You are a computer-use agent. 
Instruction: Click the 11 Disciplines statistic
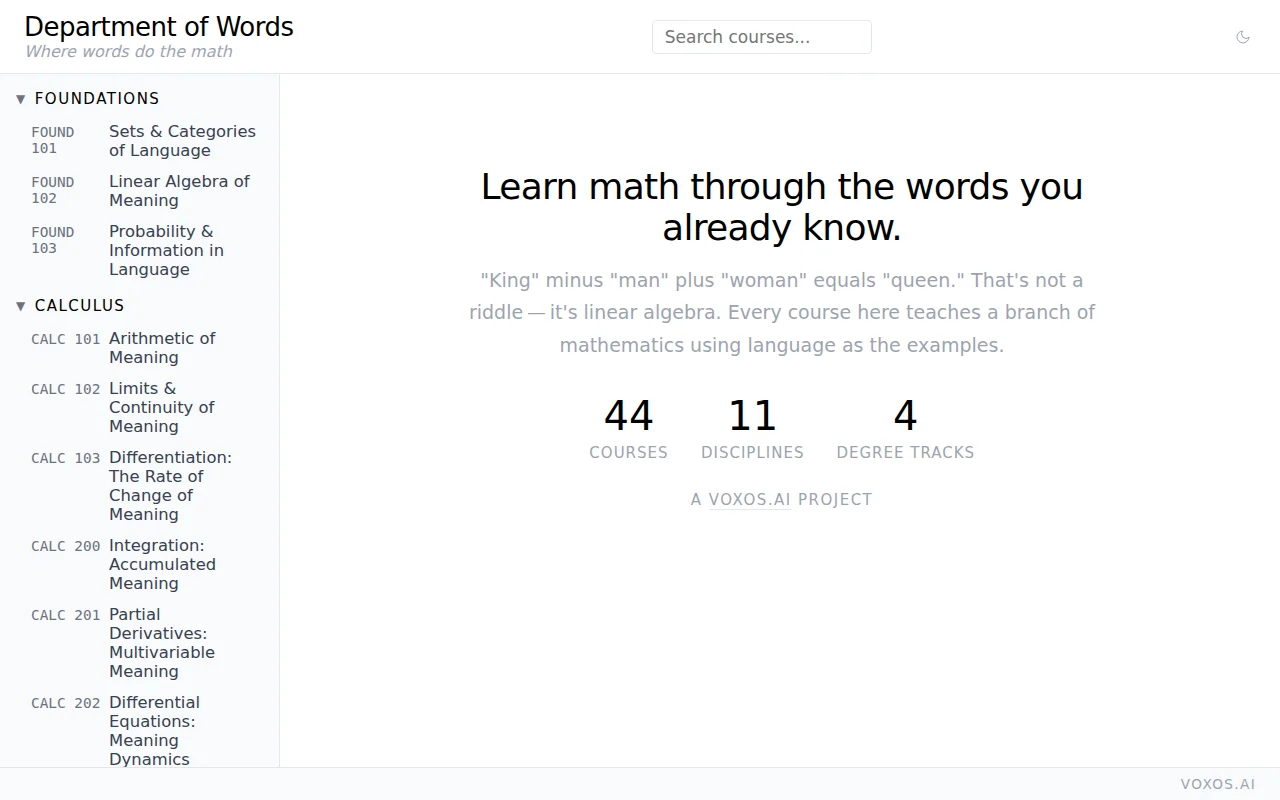(752, 428)
